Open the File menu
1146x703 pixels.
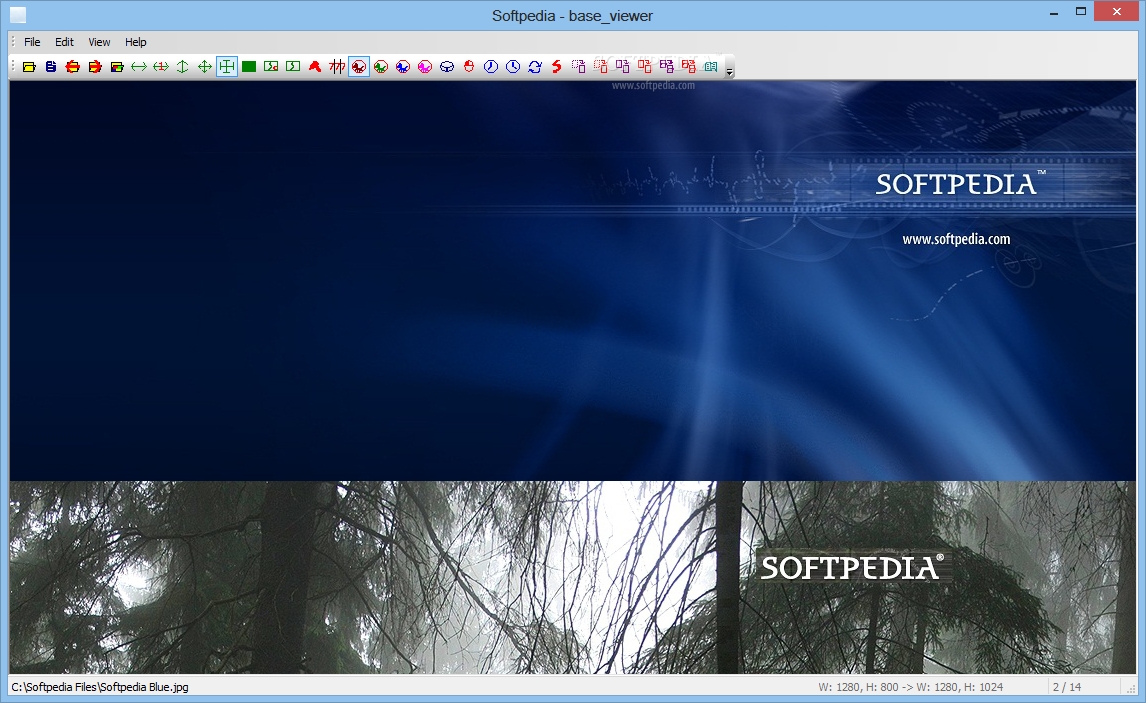click(x=32, y=42)
